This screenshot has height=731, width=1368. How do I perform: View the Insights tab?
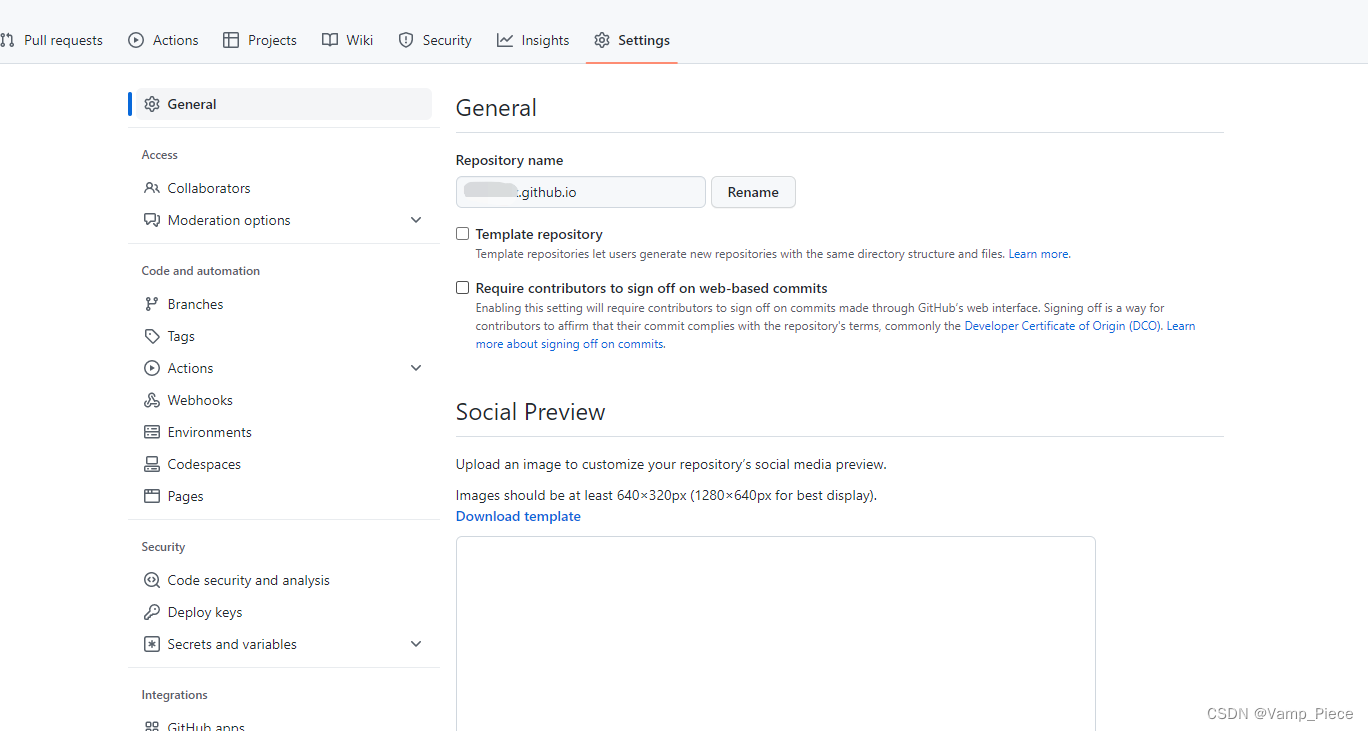click(533, 40)
